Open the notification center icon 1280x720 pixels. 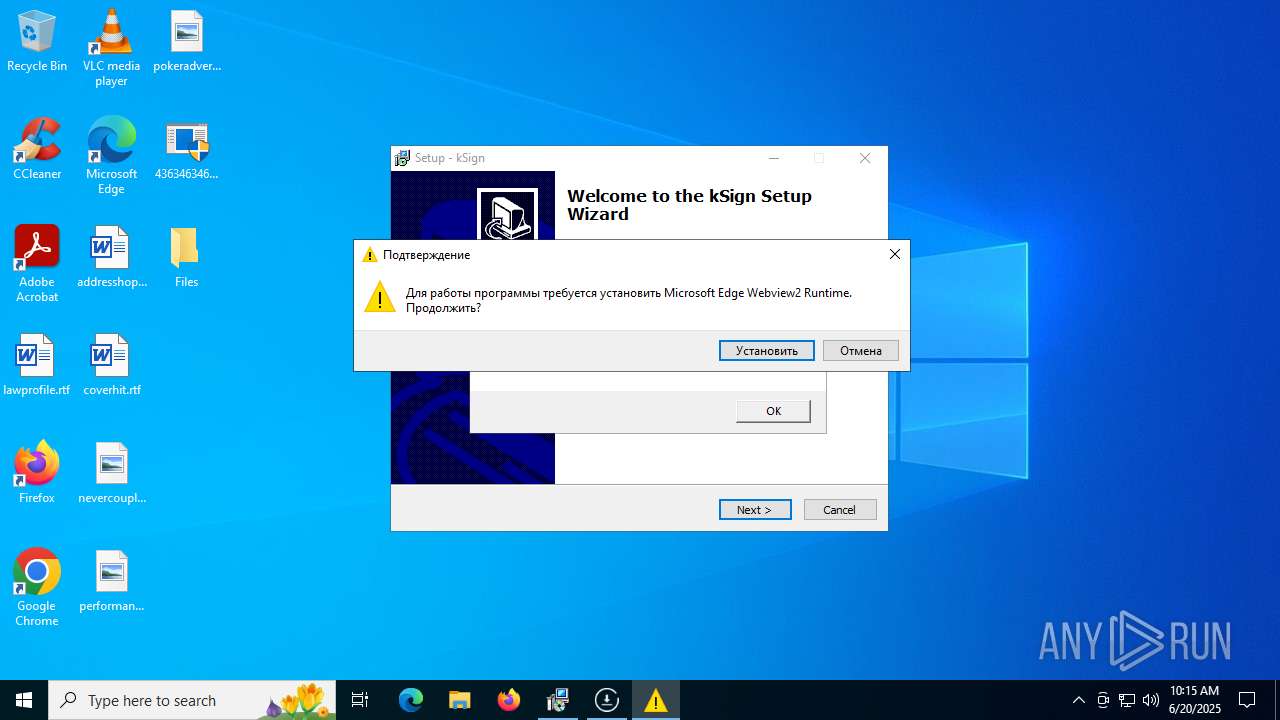1247,700
